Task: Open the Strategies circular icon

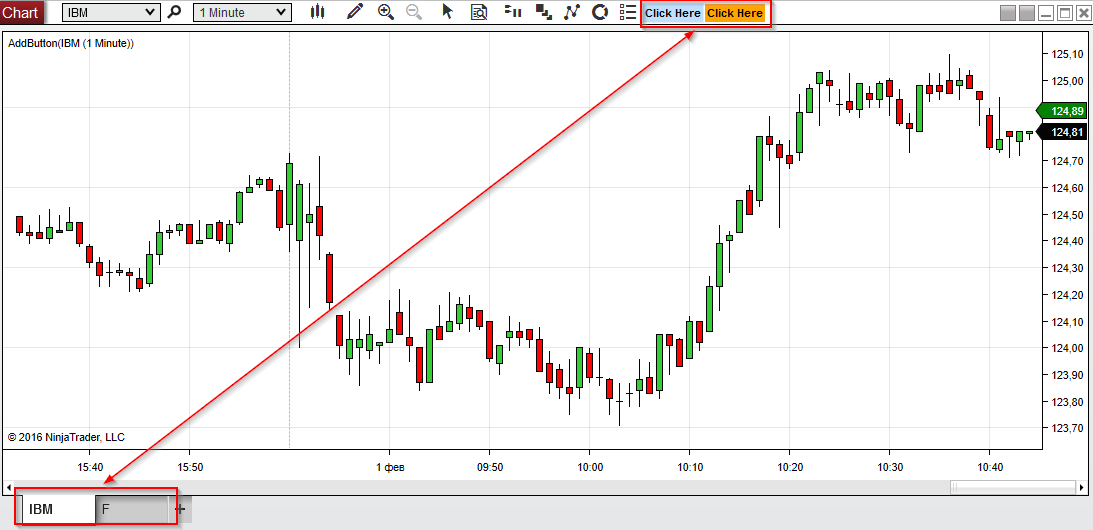Action: pos(599,12)
